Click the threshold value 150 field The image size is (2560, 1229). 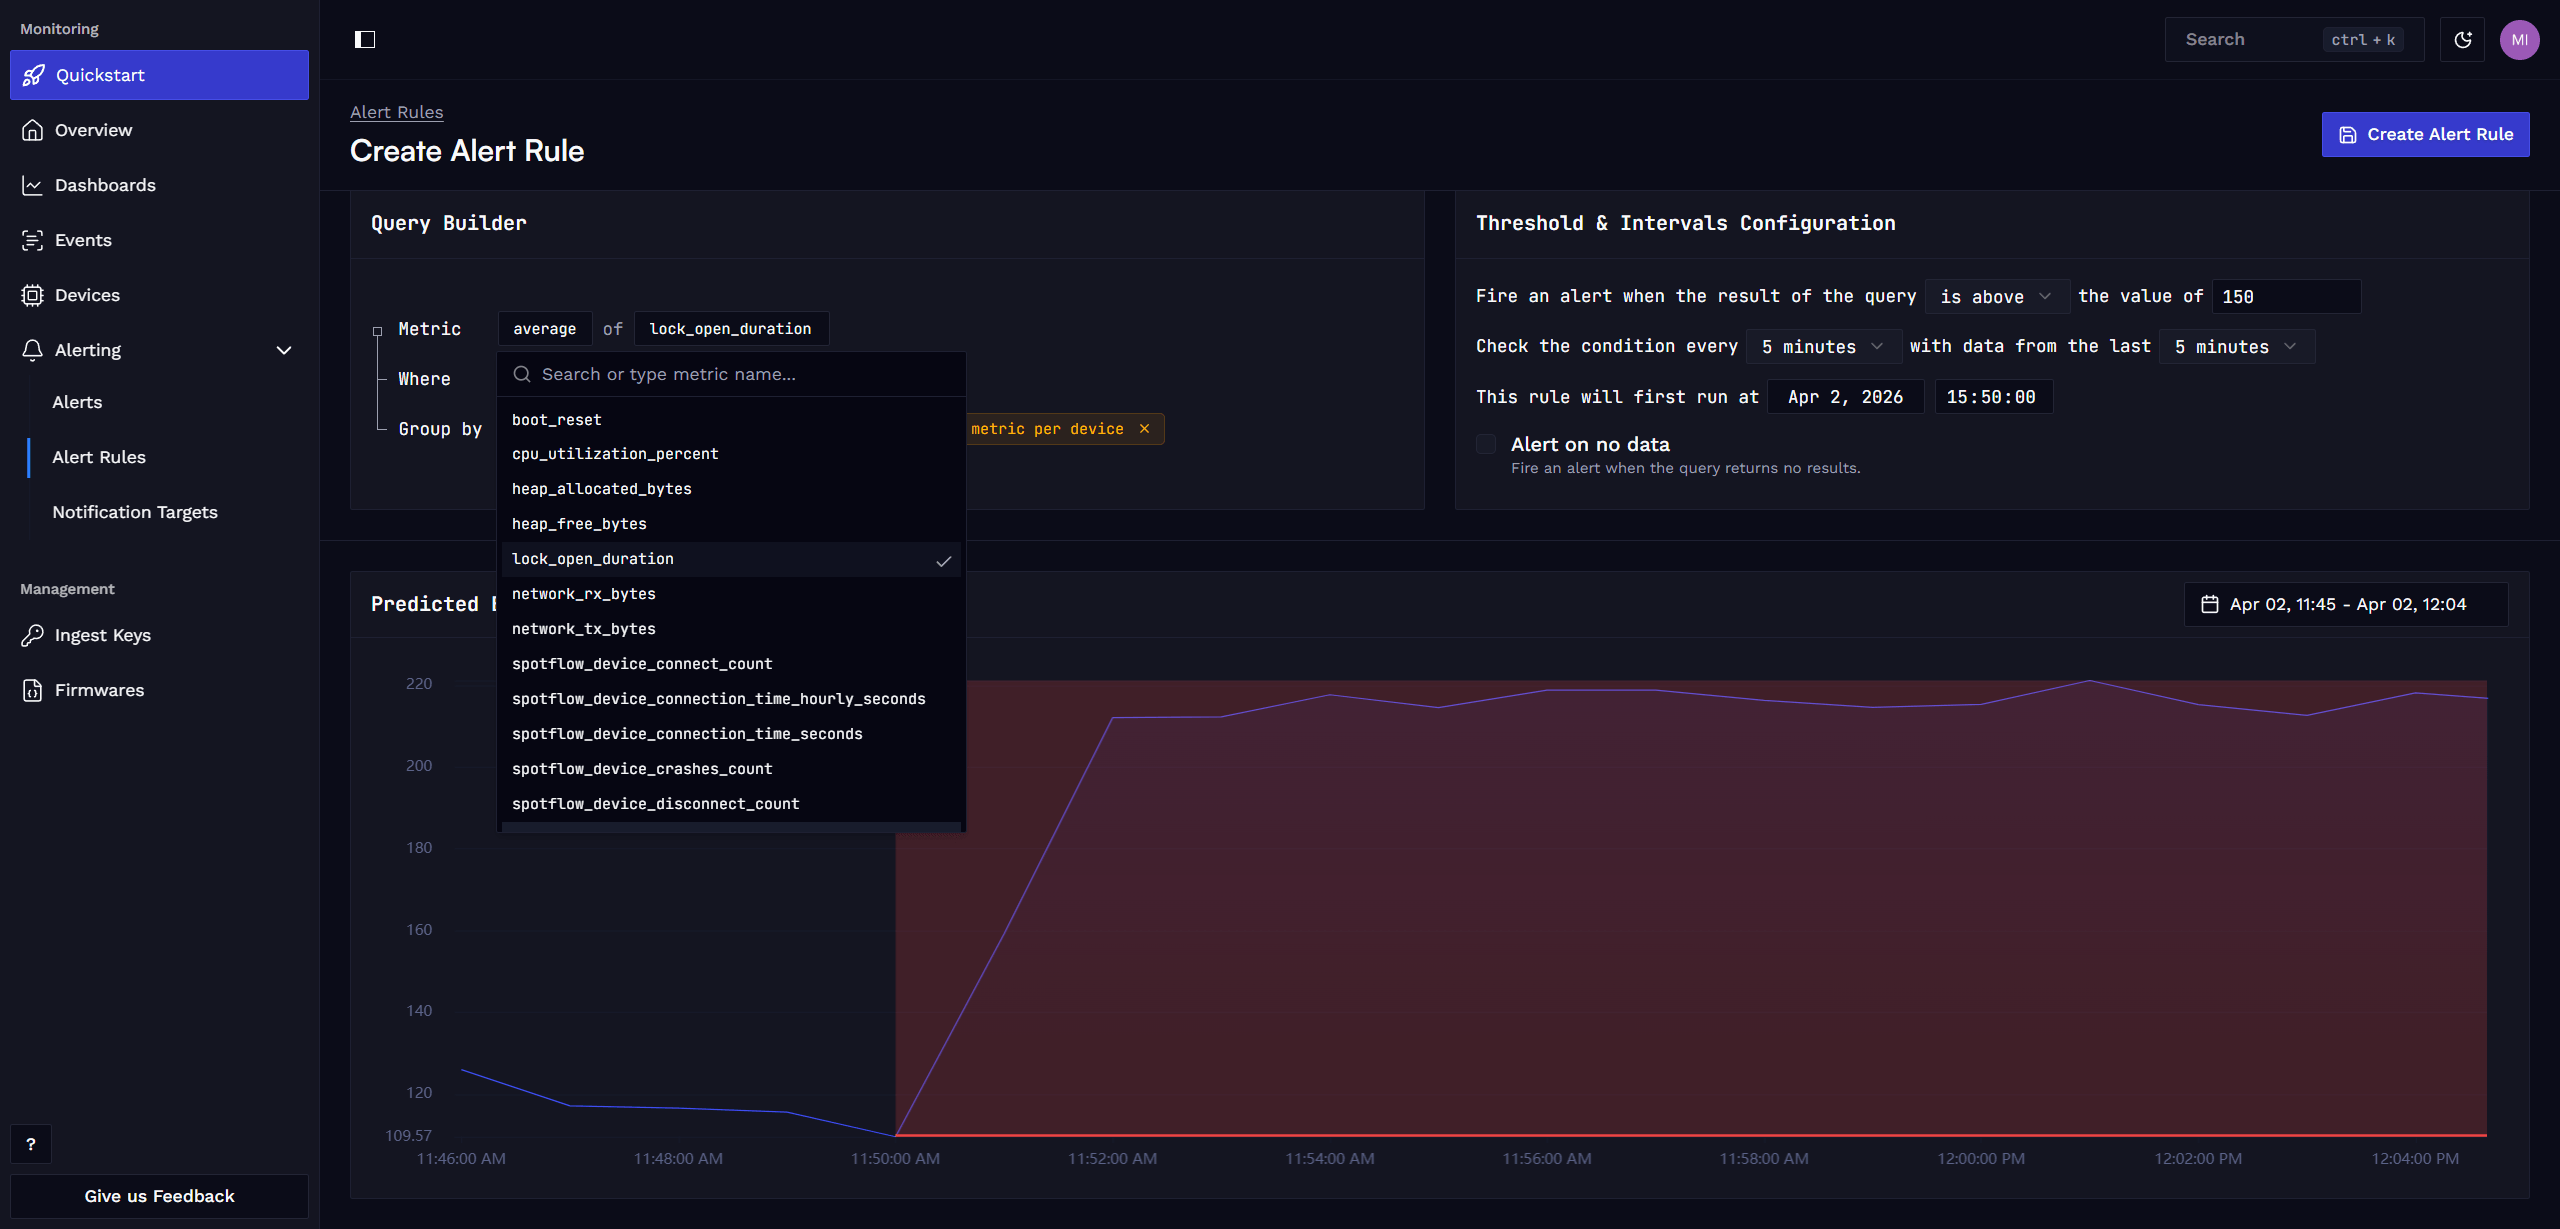2285,297
